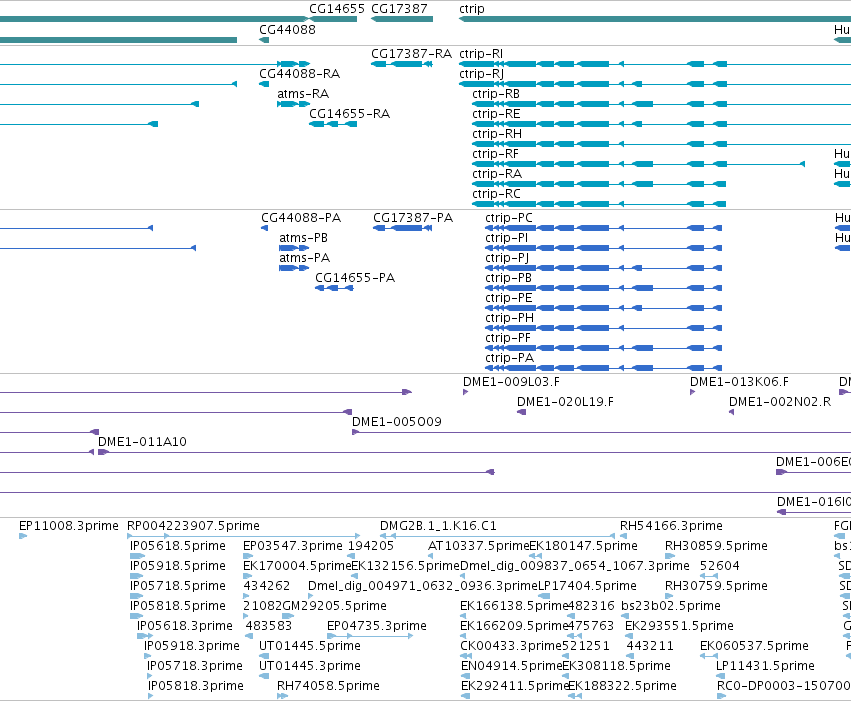Select ctrip-PH protein label
This screenshot has width=851, height=701.
510,318
